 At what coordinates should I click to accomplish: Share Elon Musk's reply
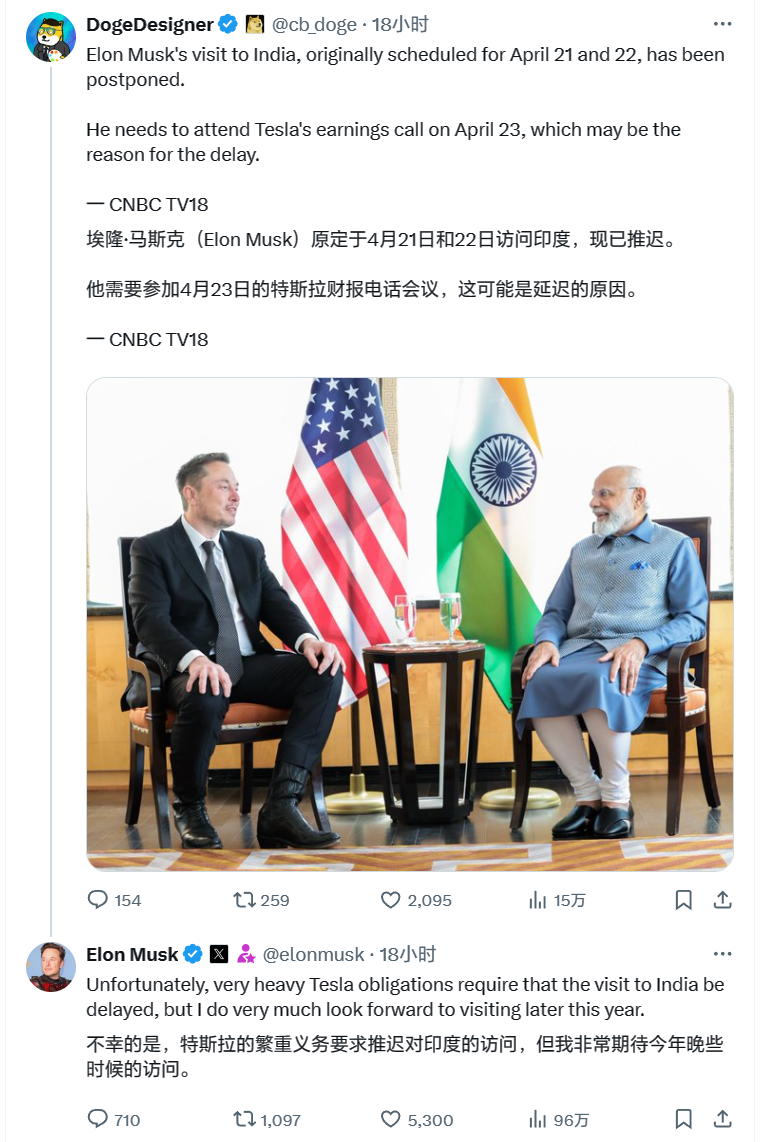click(721, 1119)
